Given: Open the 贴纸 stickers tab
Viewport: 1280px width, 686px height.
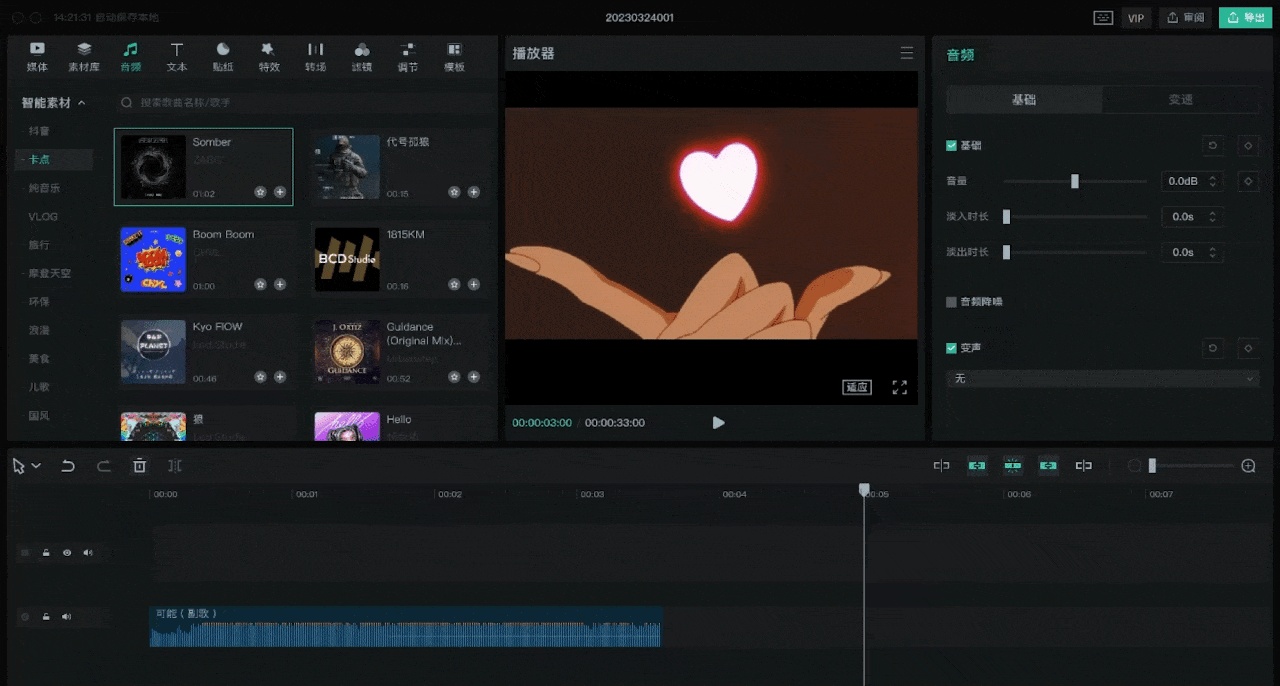Looking at the screenshot, I should point(223,57).
